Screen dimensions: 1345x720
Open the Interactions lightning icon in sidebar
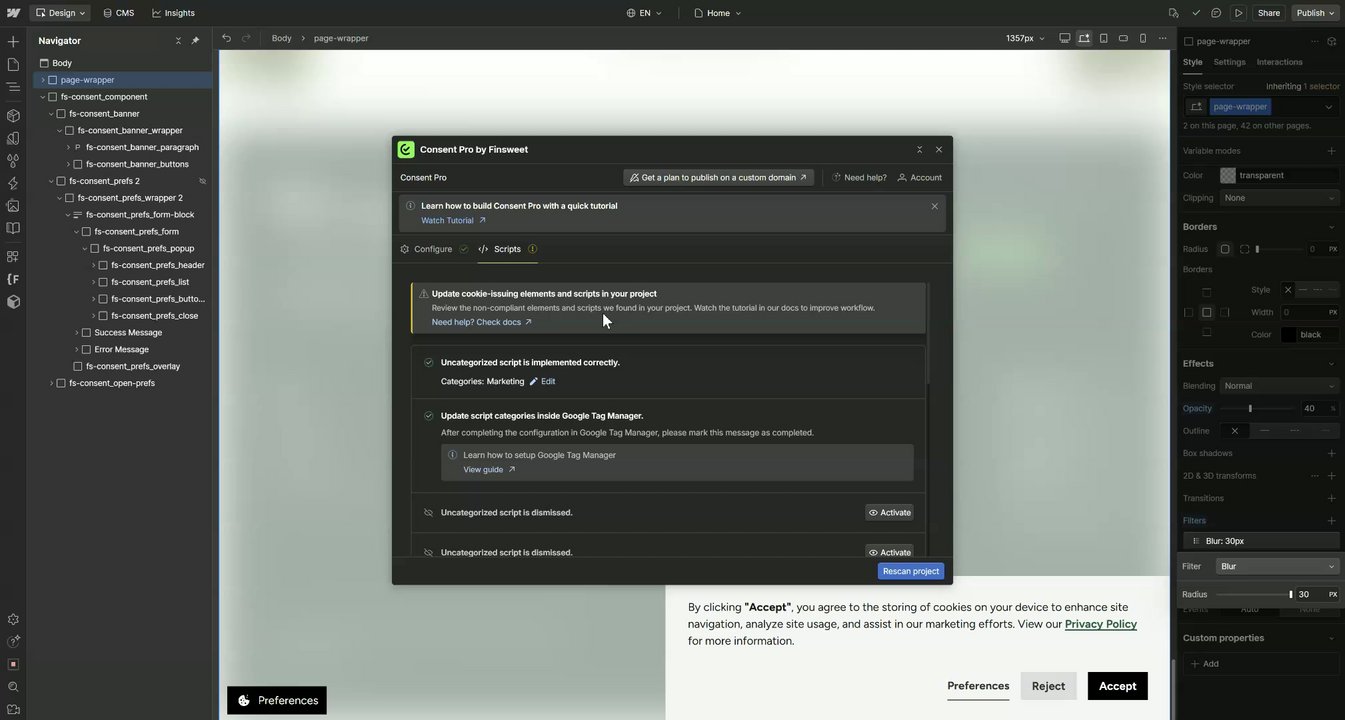tap(13, 183)
